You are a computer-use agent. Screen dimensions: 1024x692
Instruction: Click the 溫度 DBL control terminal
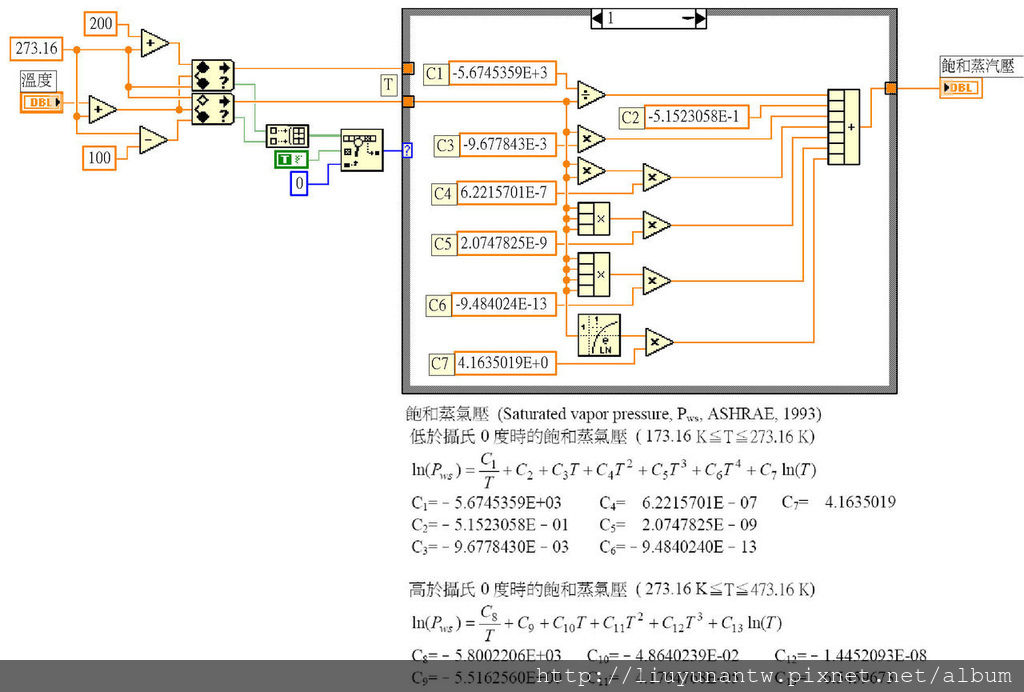click(x=42, y=102)
